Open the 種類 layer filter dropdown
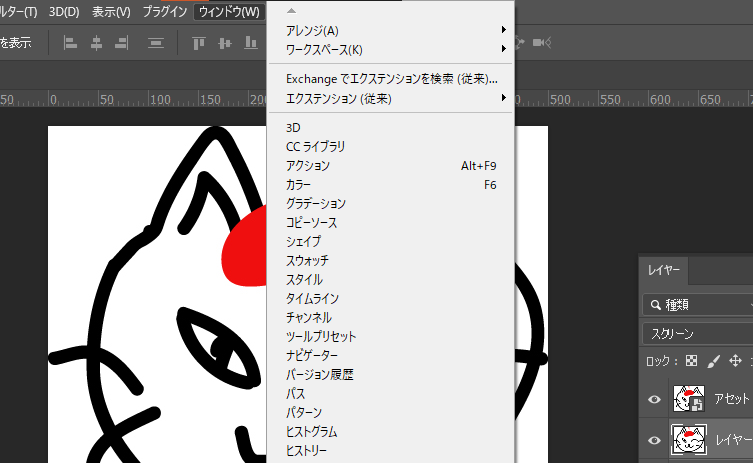The image size is (753, 463). pyautogui.click(x=697, y=305)
